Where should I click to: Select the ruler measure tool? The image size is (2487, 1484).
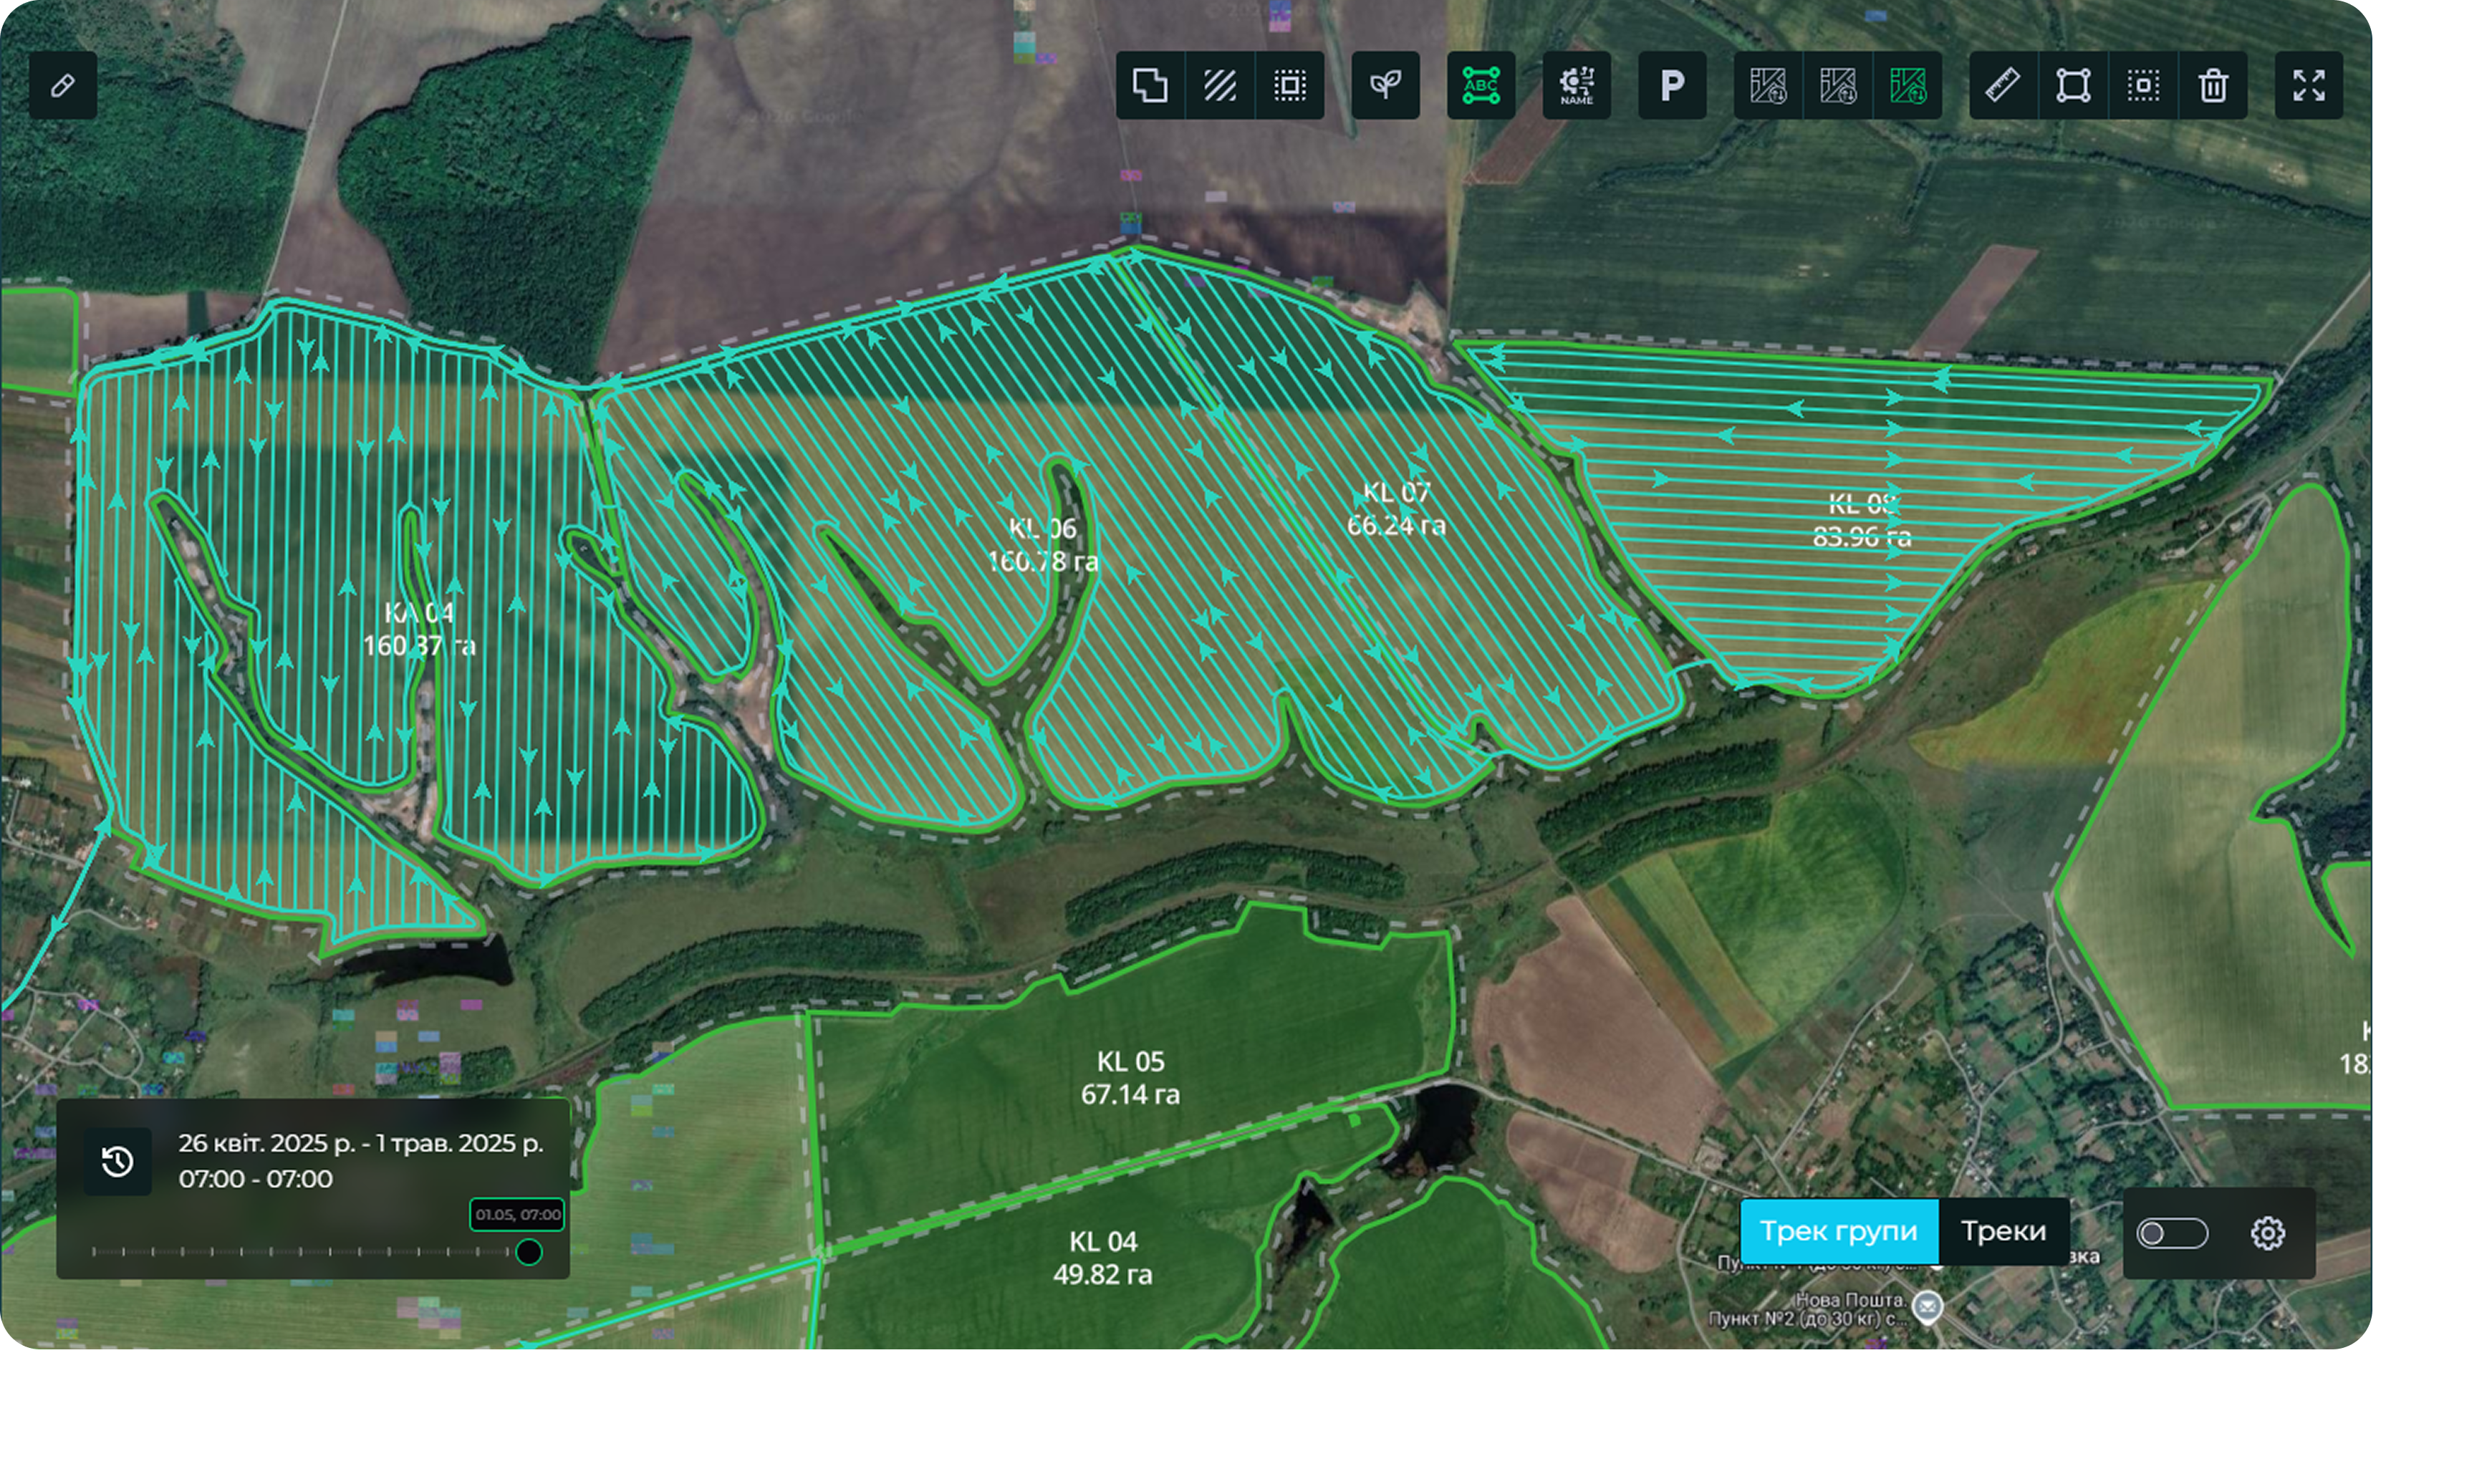point(2003,86)
